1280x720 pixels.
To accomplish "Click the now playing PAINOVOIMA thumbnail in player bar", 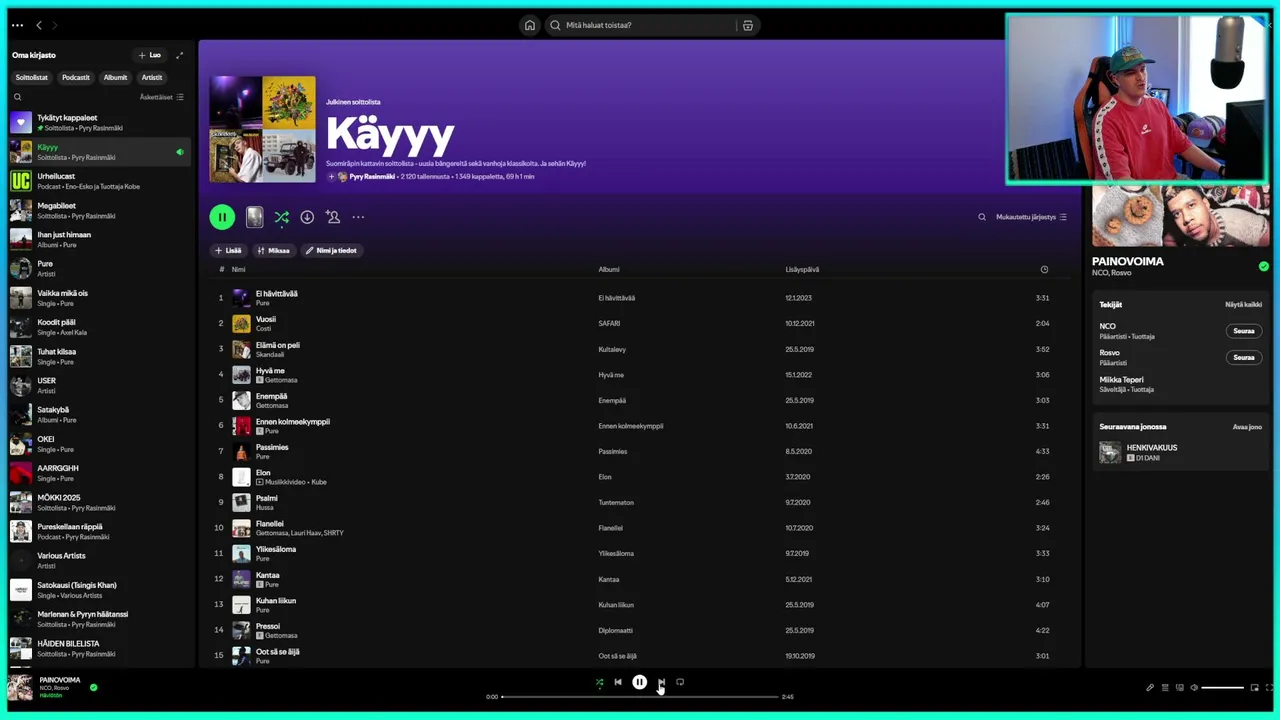I will pyautogui.click(x=20, y=688).
